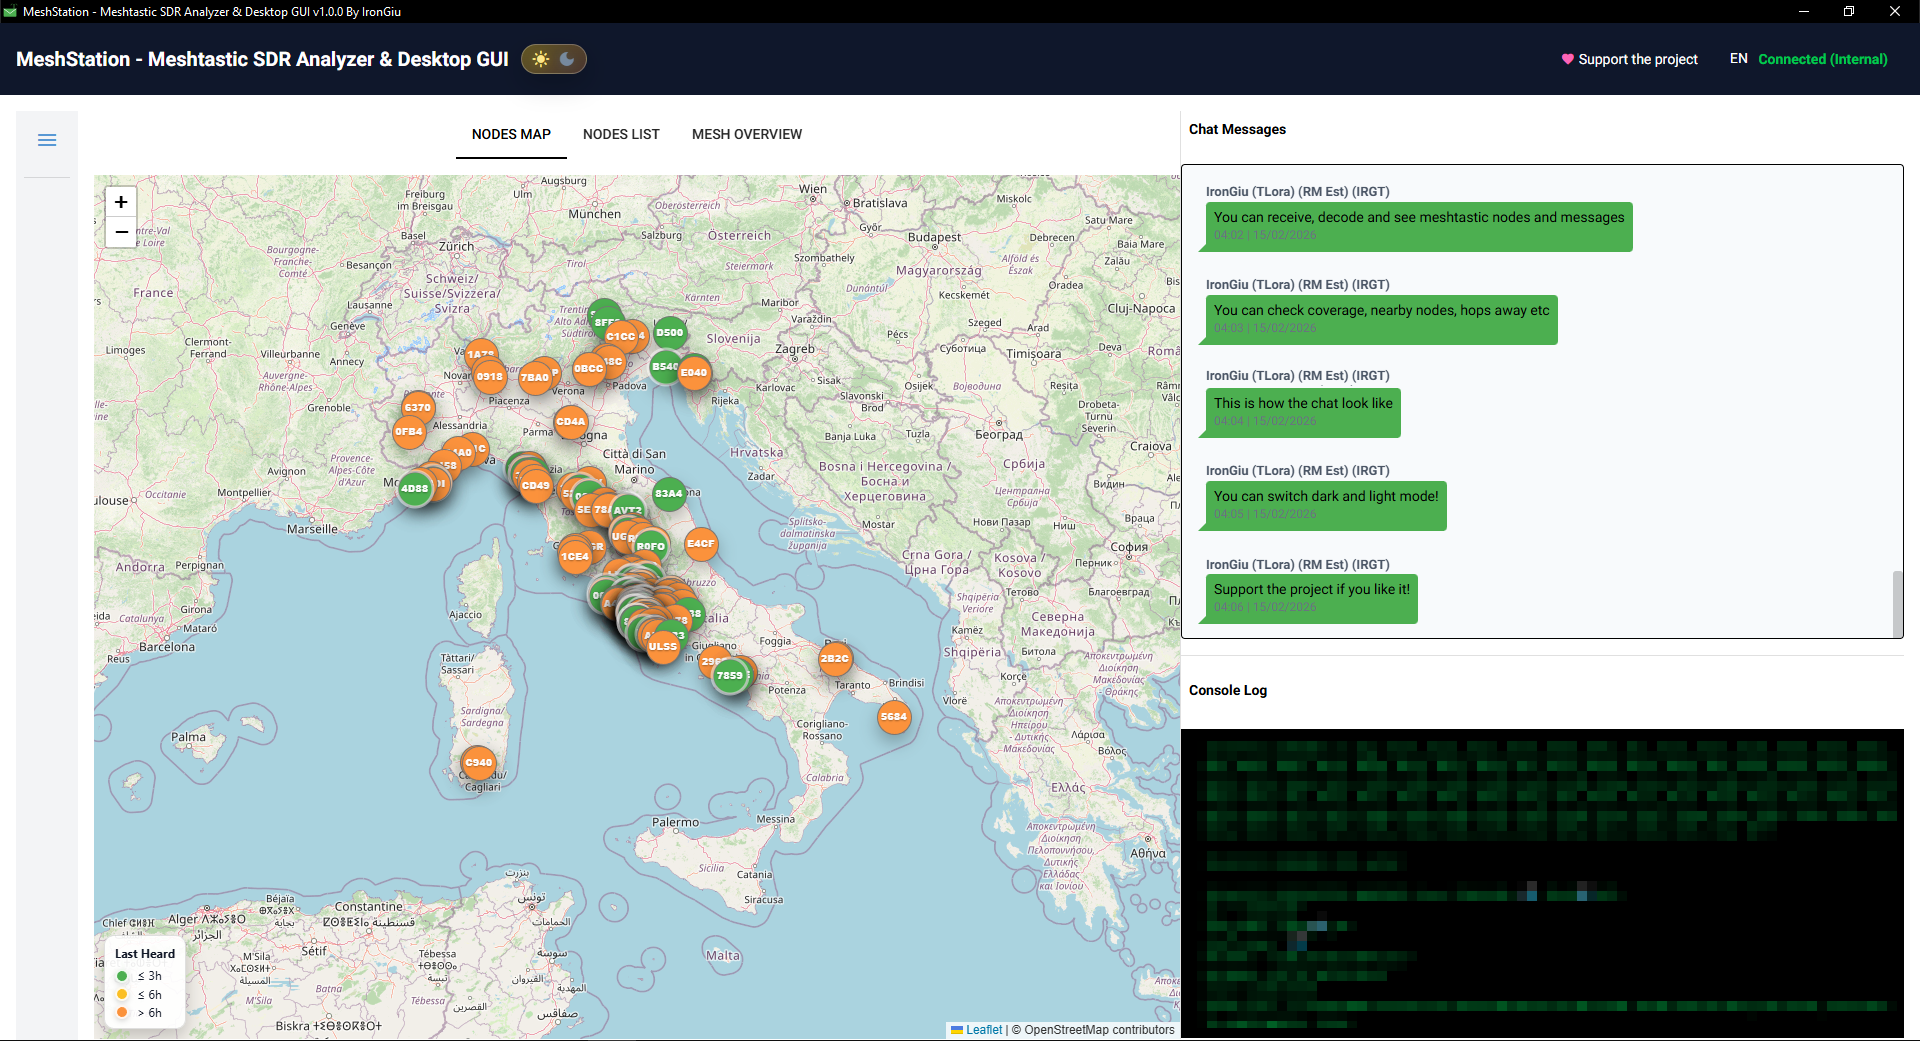Zoom out on the map
Image resolution: width=1920 pixels, height=1041 pixels.
click(x=121, y=232)
